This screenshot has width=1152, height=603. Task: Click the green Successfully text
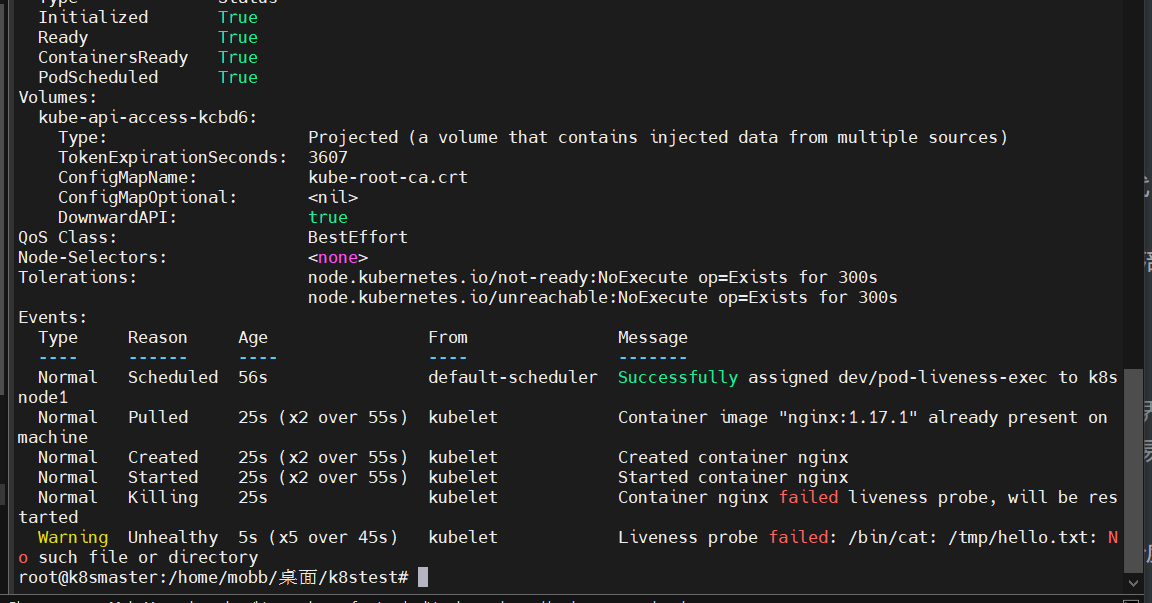tap(677, 377)
